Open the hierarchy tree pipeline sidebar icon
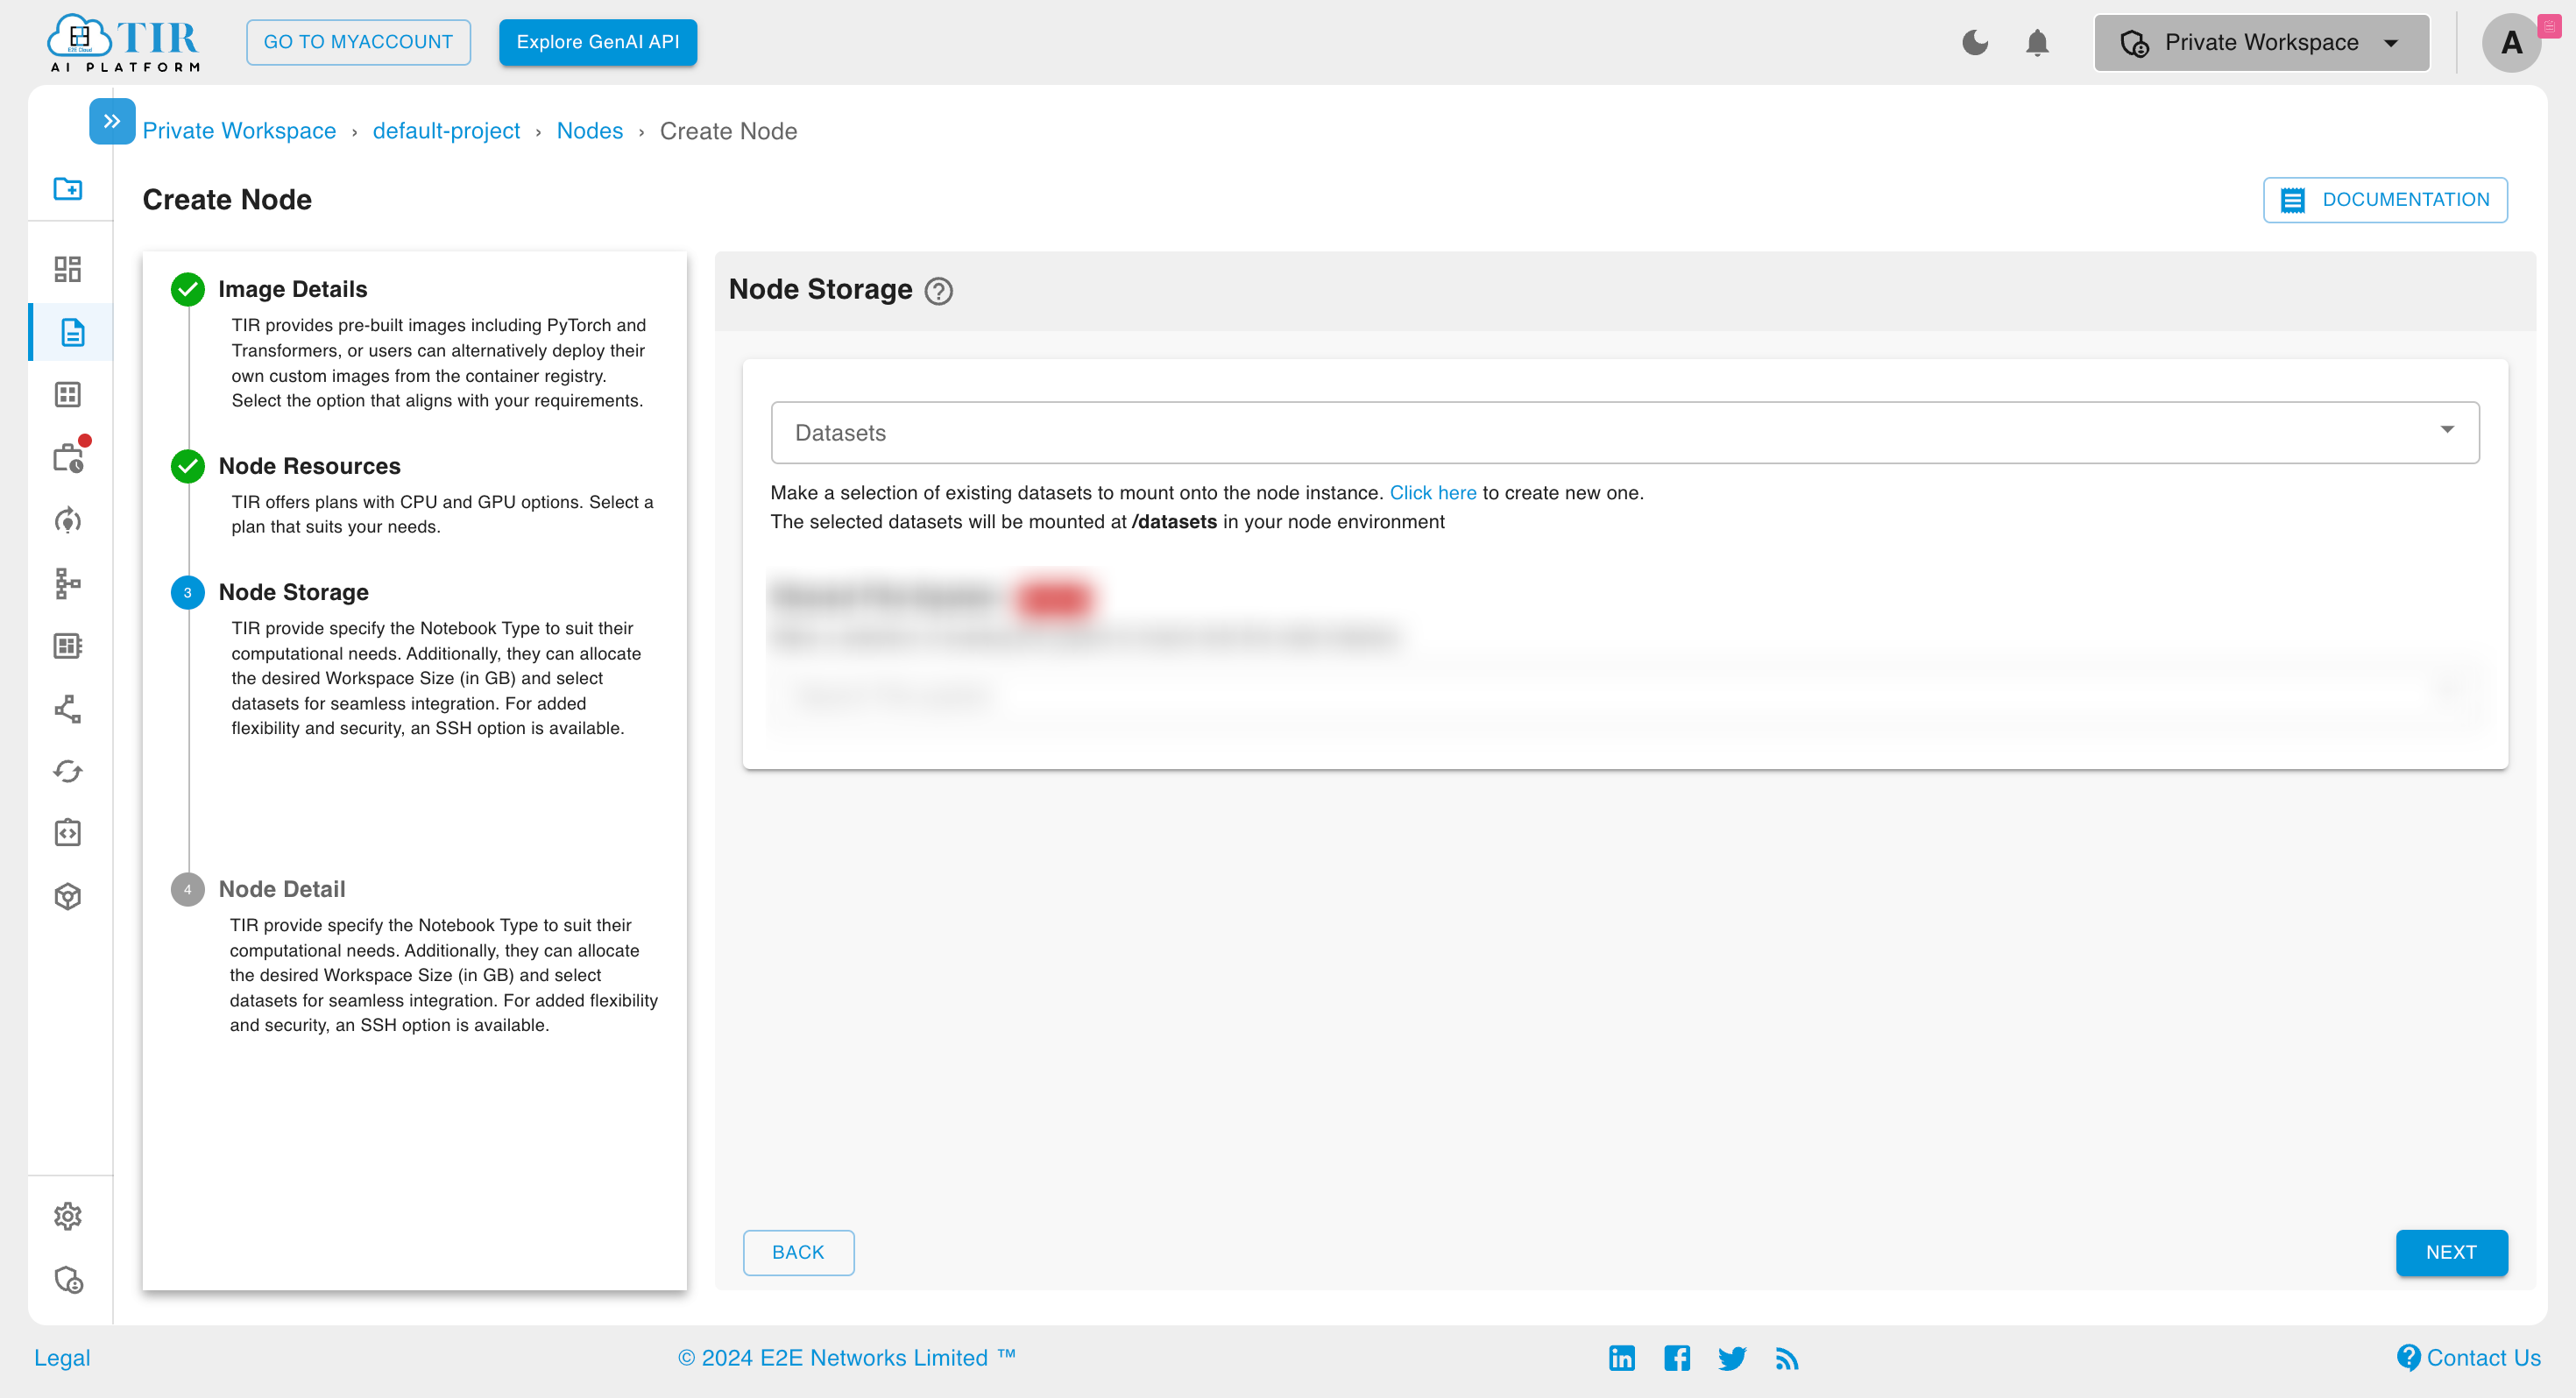Screen dimensions: 2576x1398 [68, 583]
